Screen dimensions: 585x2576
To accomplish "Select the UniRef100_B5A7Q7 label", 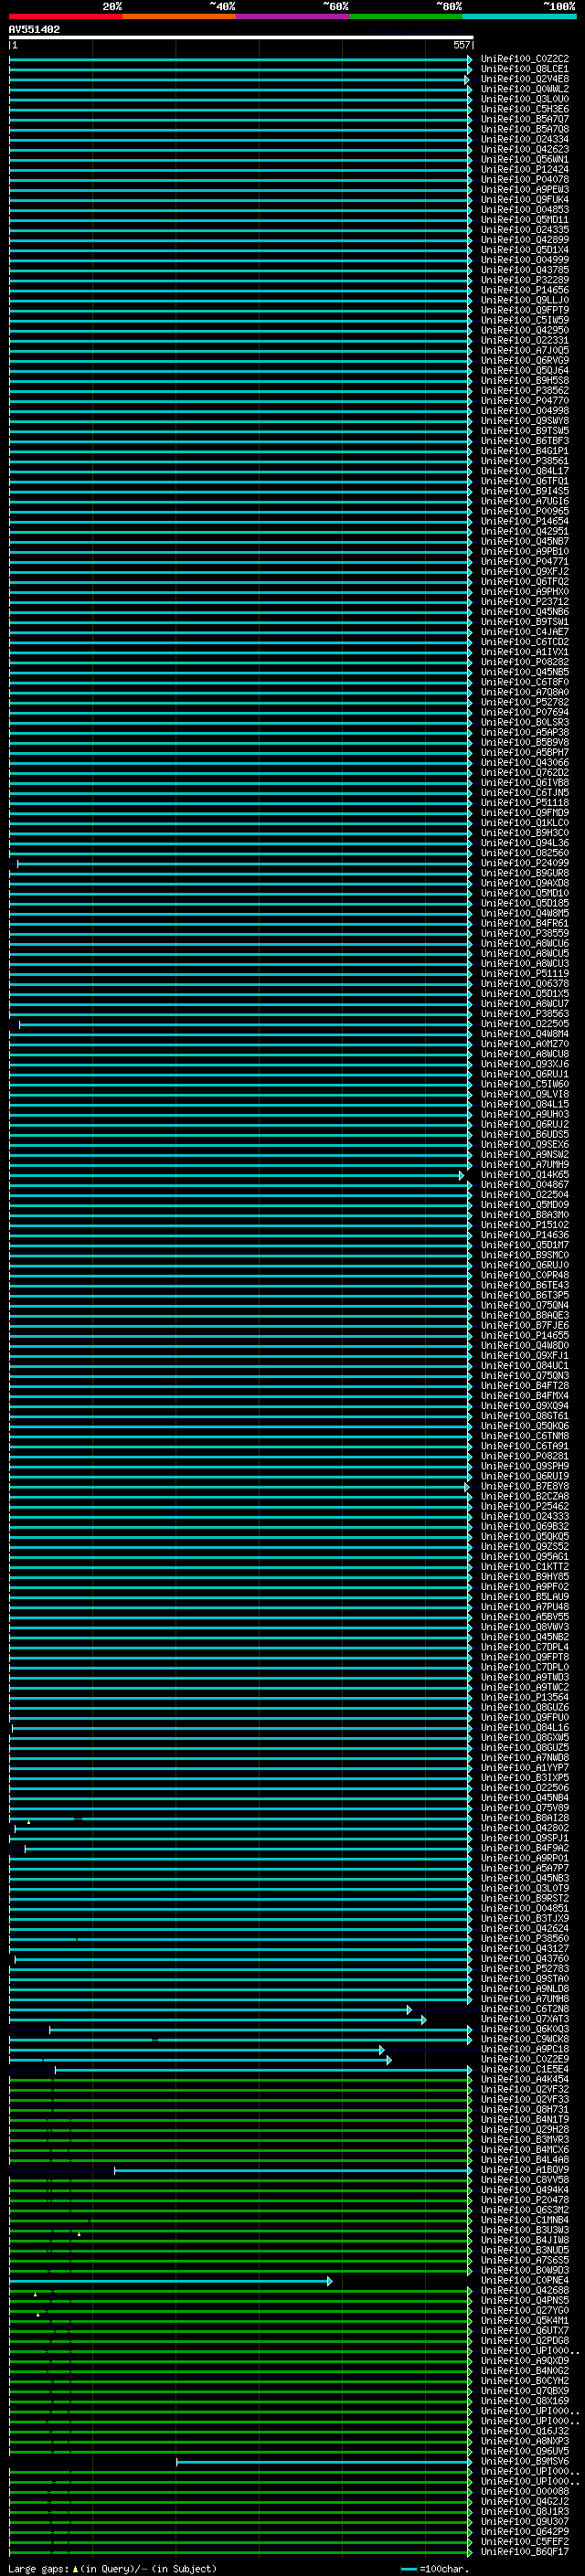I will 524,119.
